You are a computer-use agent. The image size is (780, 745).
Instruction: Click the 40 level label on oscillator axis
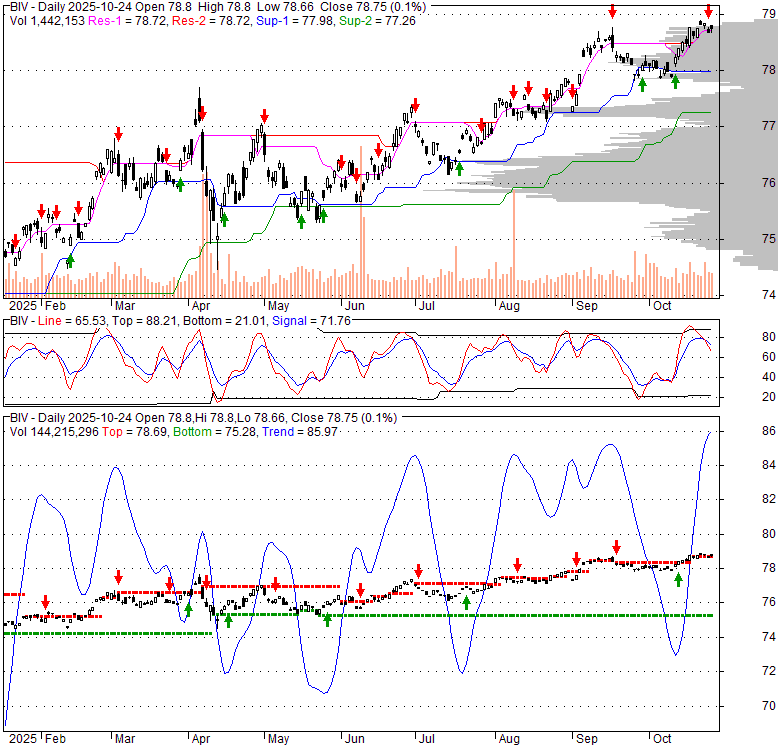[769, 377]
